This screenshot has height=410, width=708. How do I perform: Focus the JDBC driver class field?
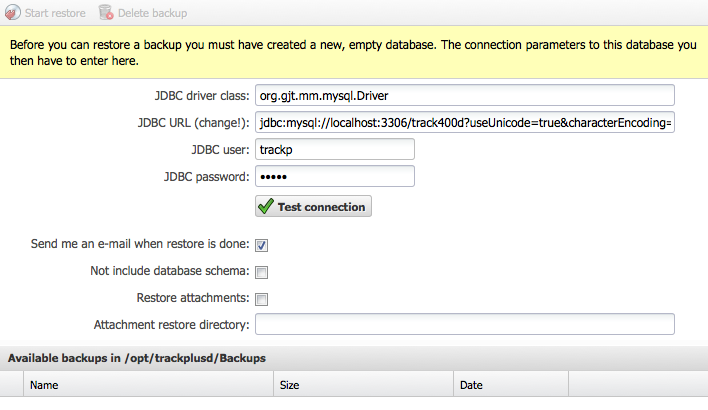point(465,95)
